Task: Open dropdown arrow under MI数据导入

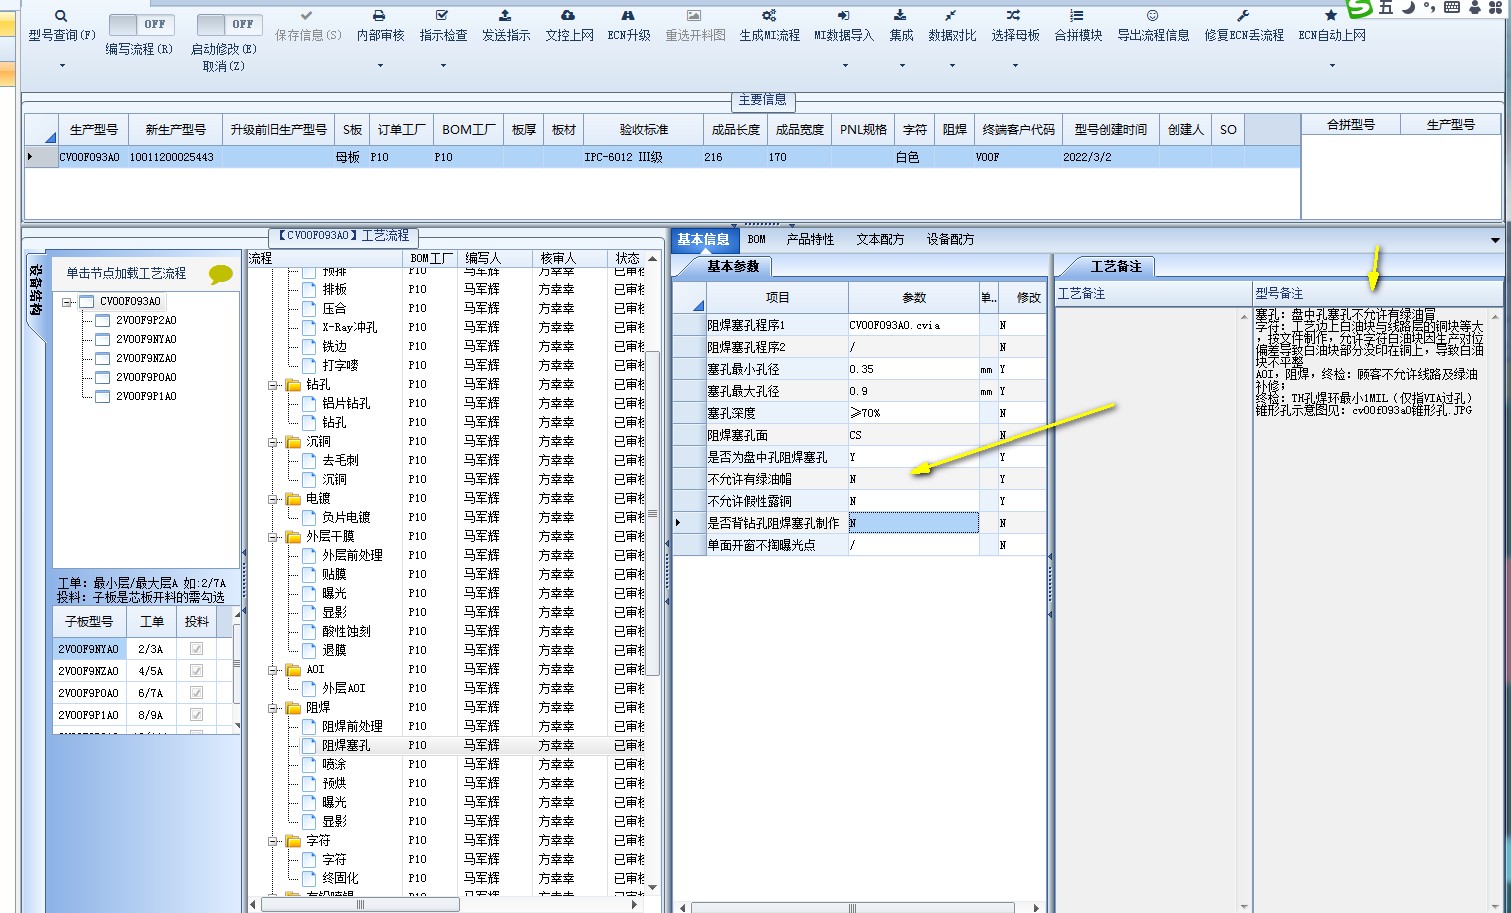Action: click(x=845, y=66)
